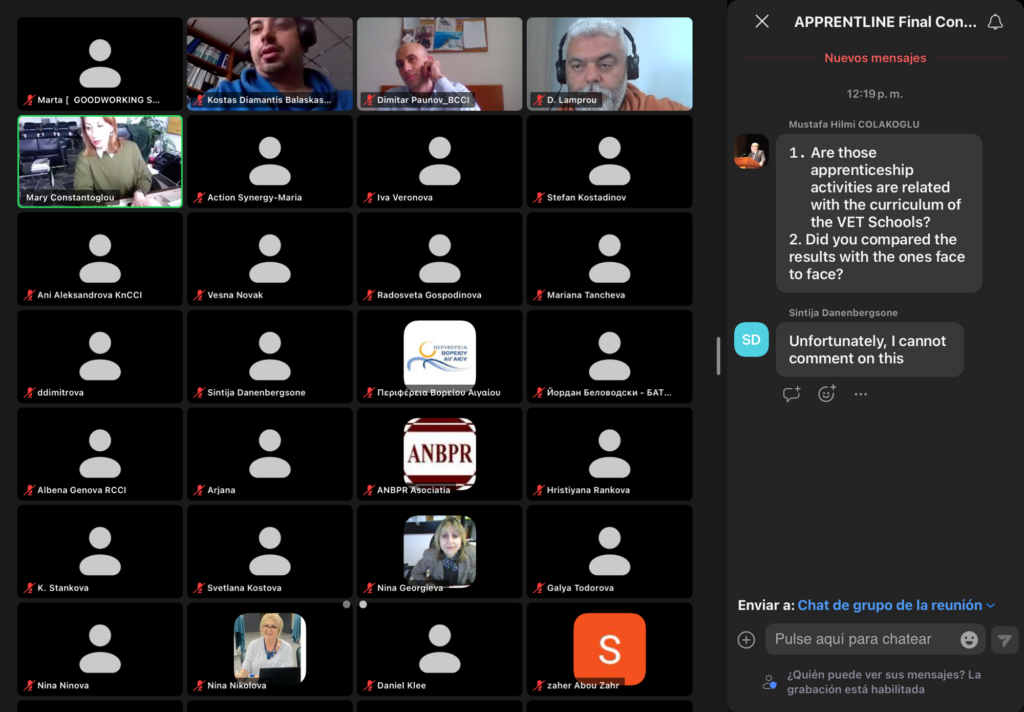Add emoji reaction to Sintija's message

coord(826,394)
